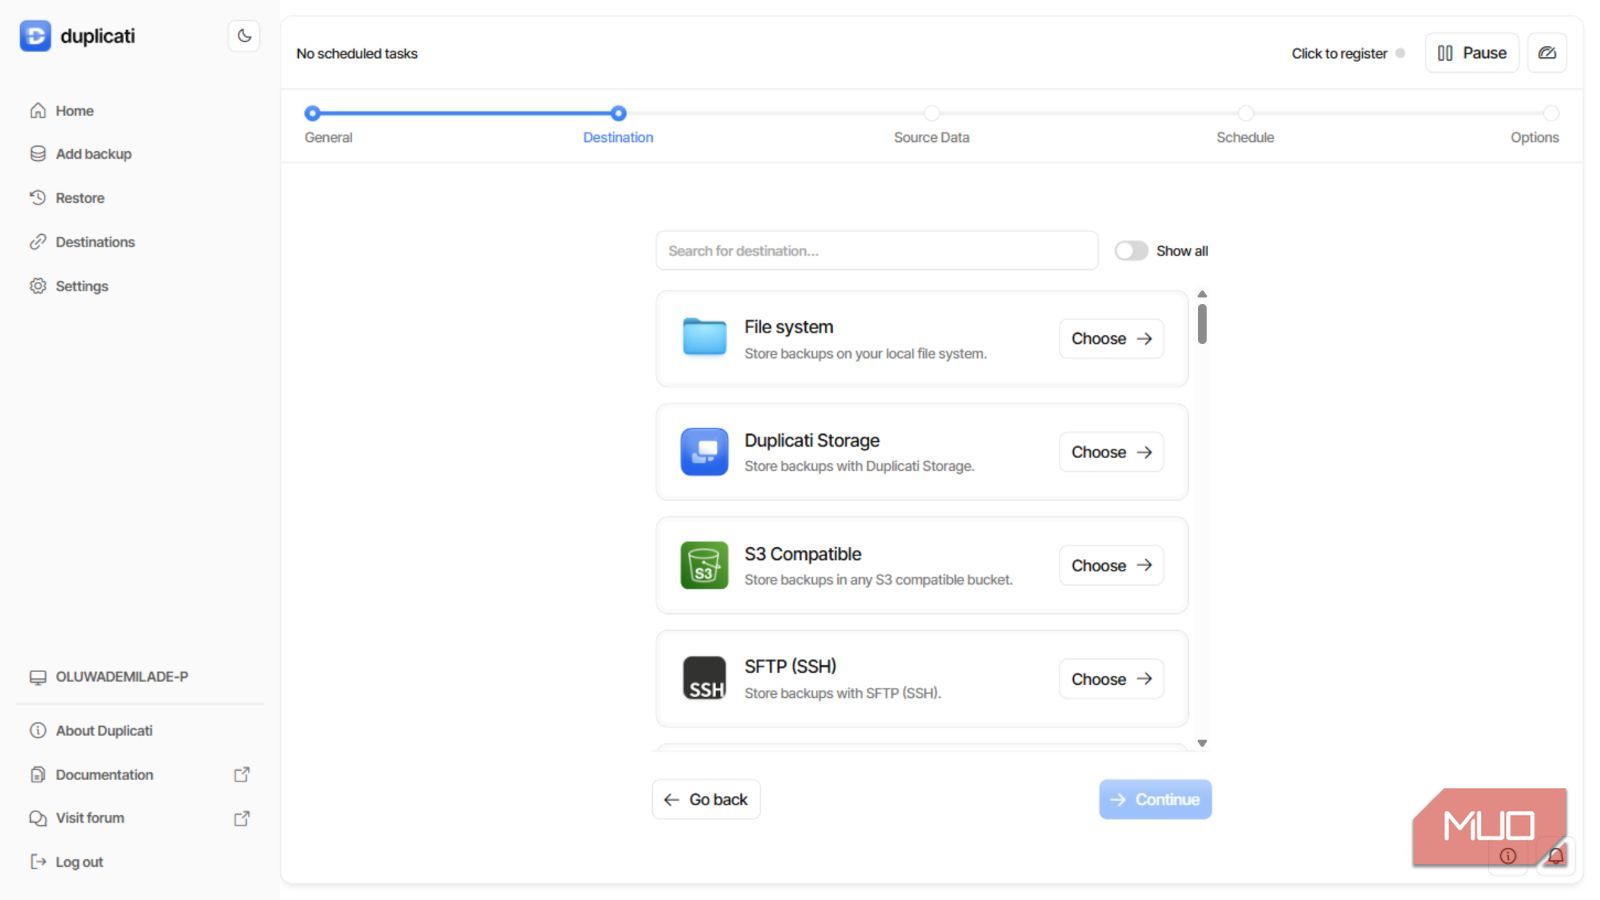Click the Duplicati logo icon
The height and width of the screenshot is (900, 1600).
(35, 36)
